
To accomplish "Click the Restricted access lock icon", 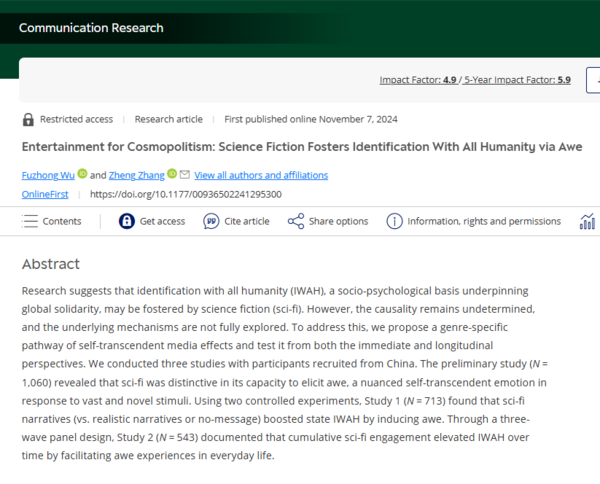I will point(28,119).
